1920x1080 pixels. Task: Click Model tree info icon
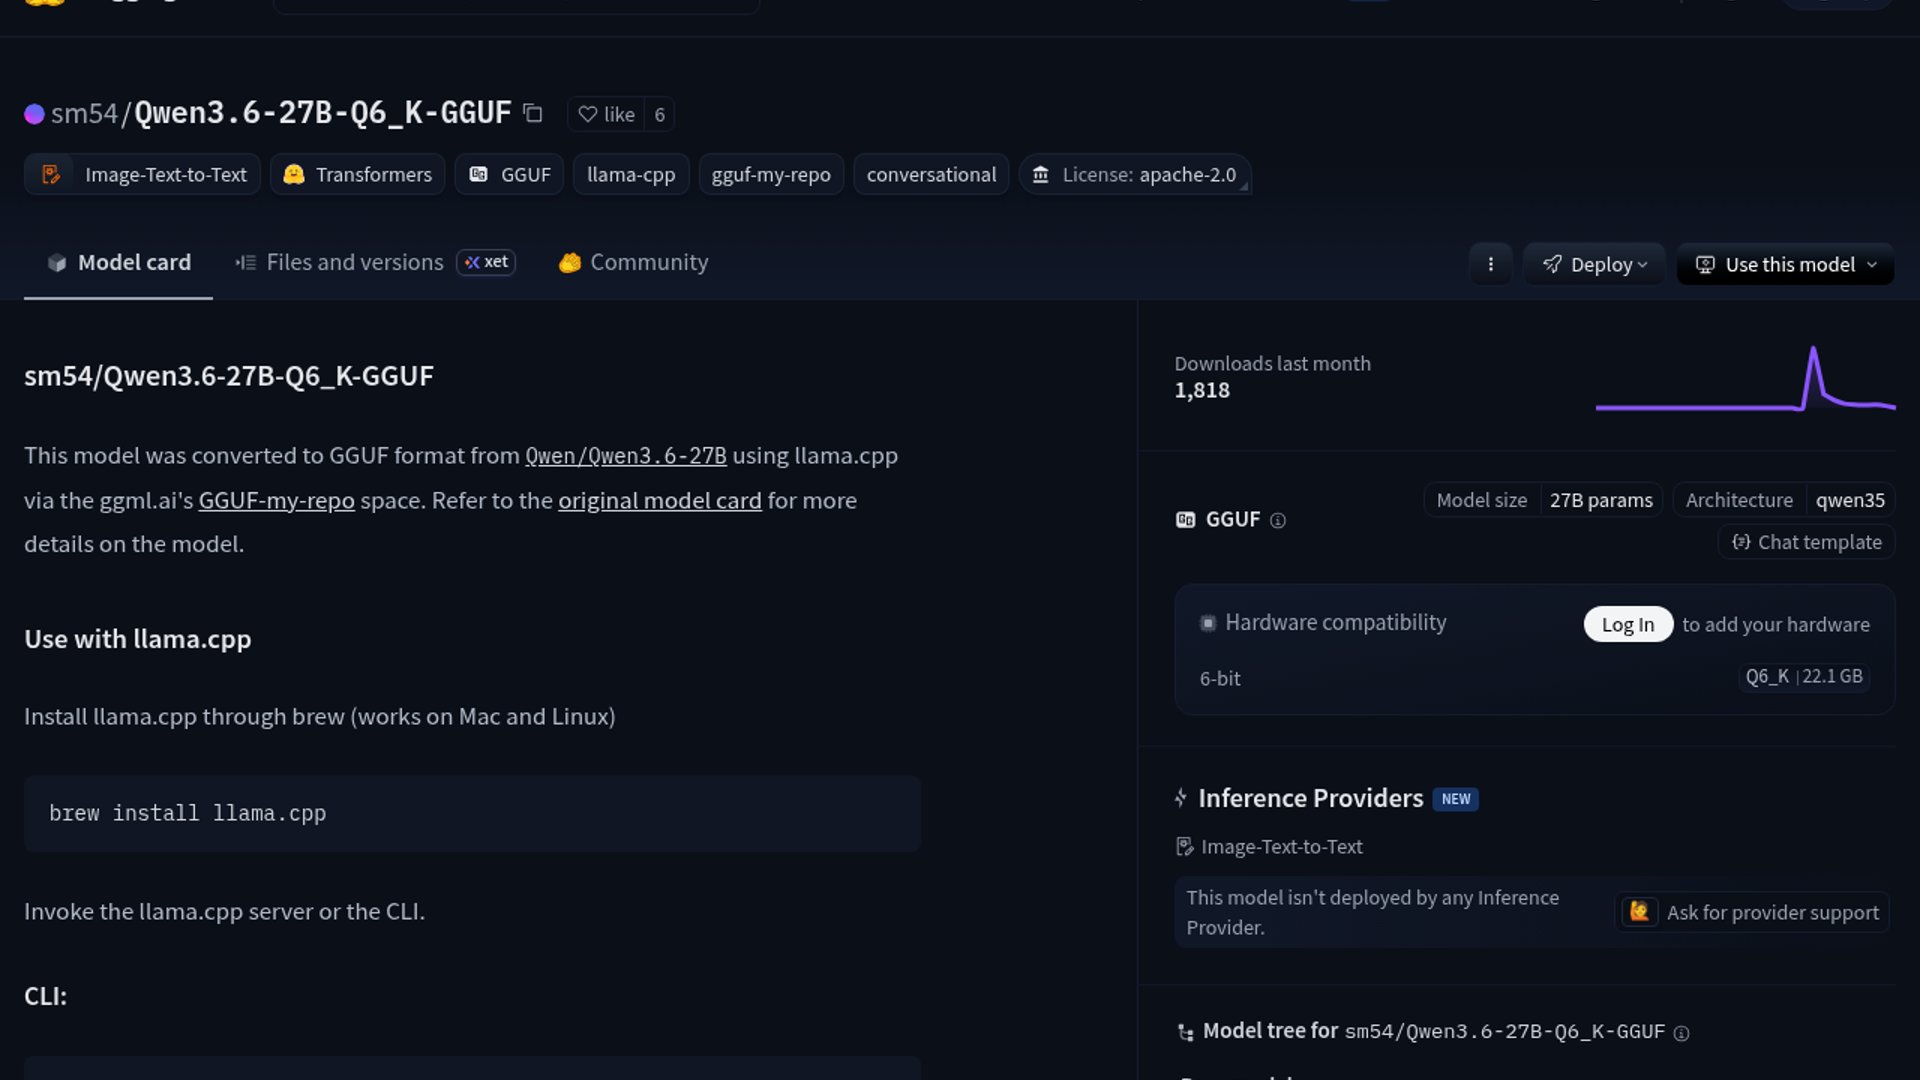pos(1681,1033)
